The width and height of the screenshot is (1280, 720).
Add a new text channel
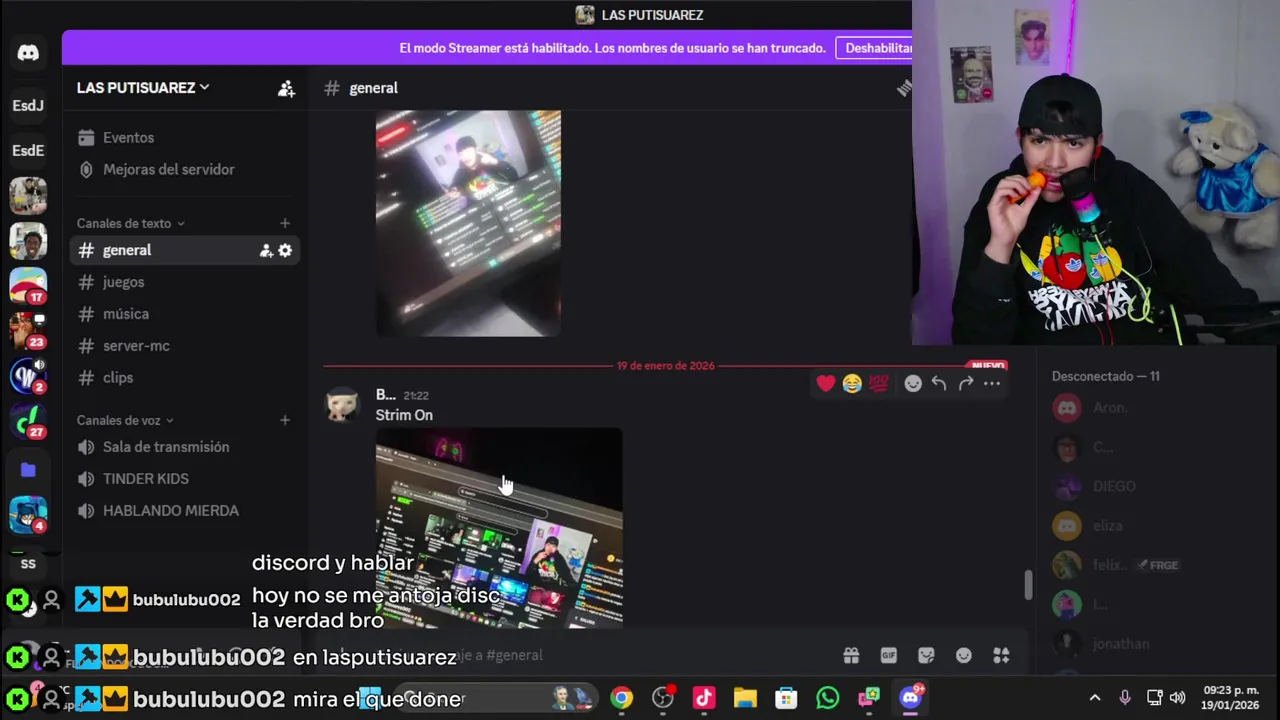(285, 223)
